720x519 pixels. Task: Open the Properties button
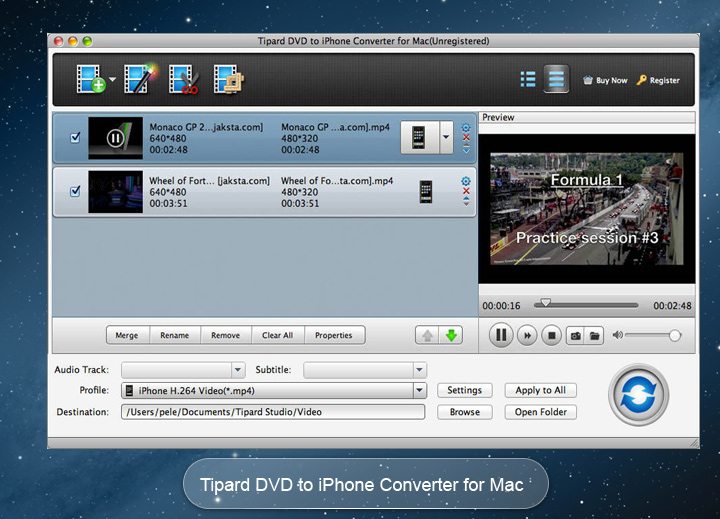(x=334, y=335)
